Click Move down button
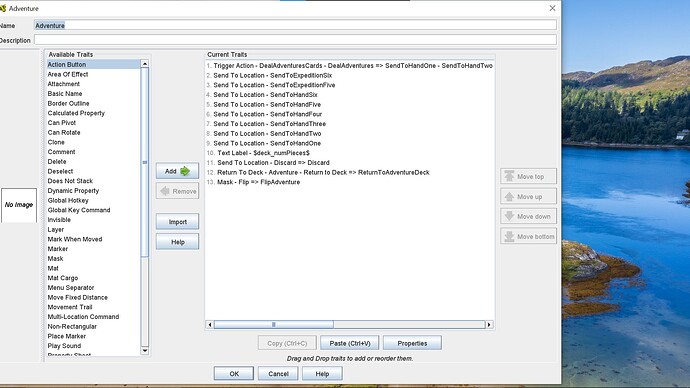690x388 pixels. point(529,216)
